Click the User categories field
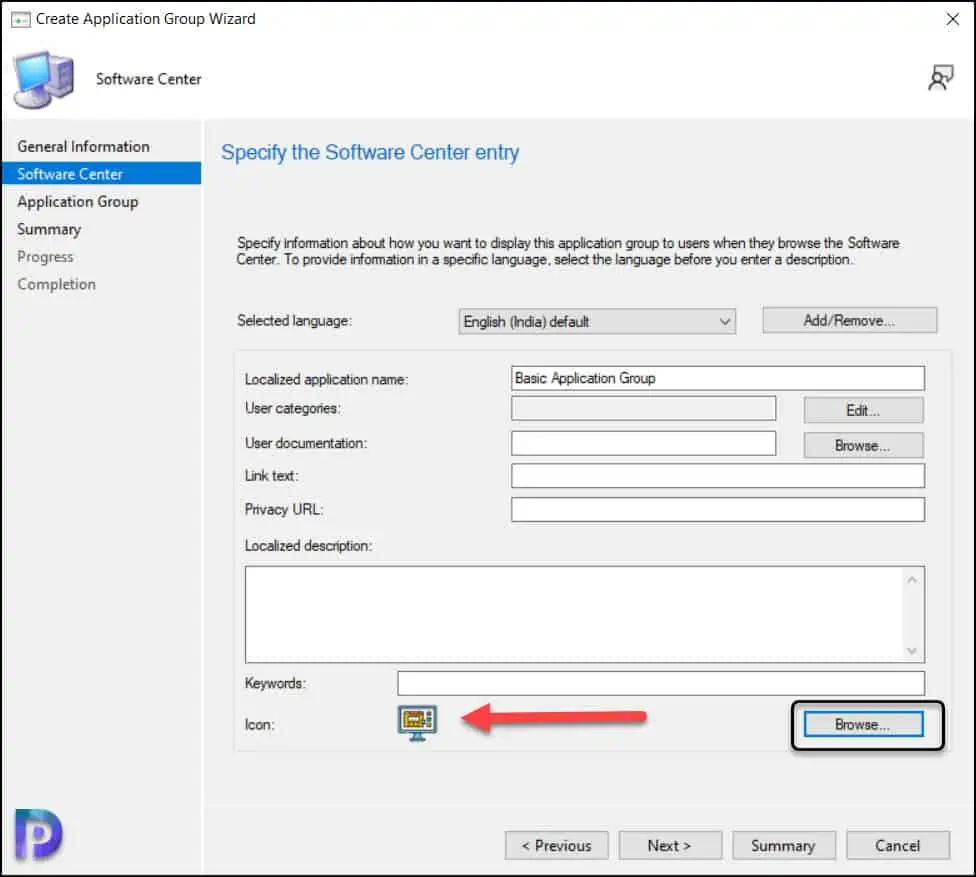Viewport: 976px width, 877px height. click(x=644, y=409)
